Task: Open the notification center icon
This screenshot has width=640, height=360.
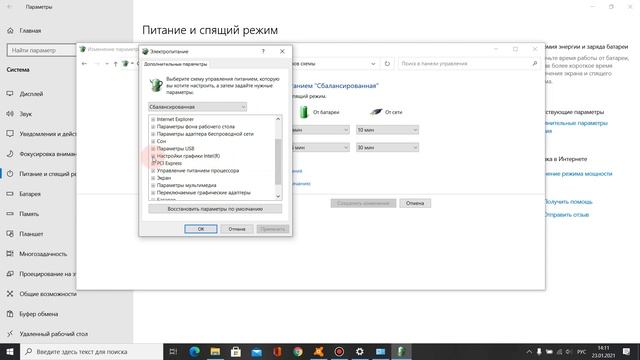Action: [x=627, y=351]
